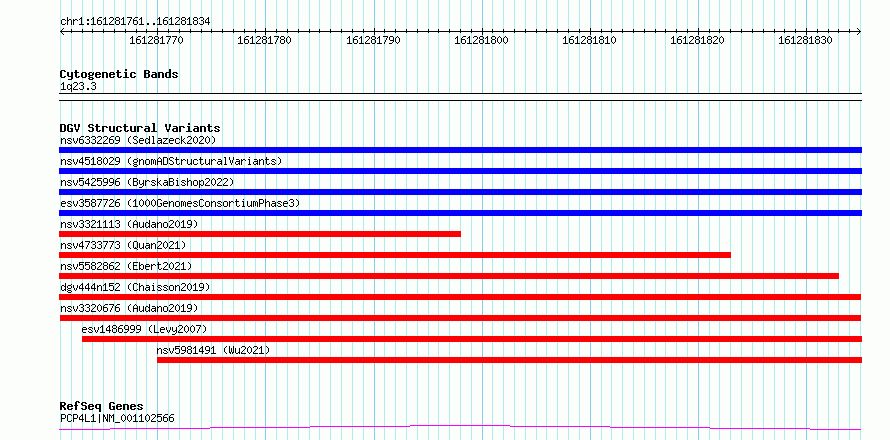
Task: Open nsv3320676 (Audano2019) variant label
Action: 129,308
